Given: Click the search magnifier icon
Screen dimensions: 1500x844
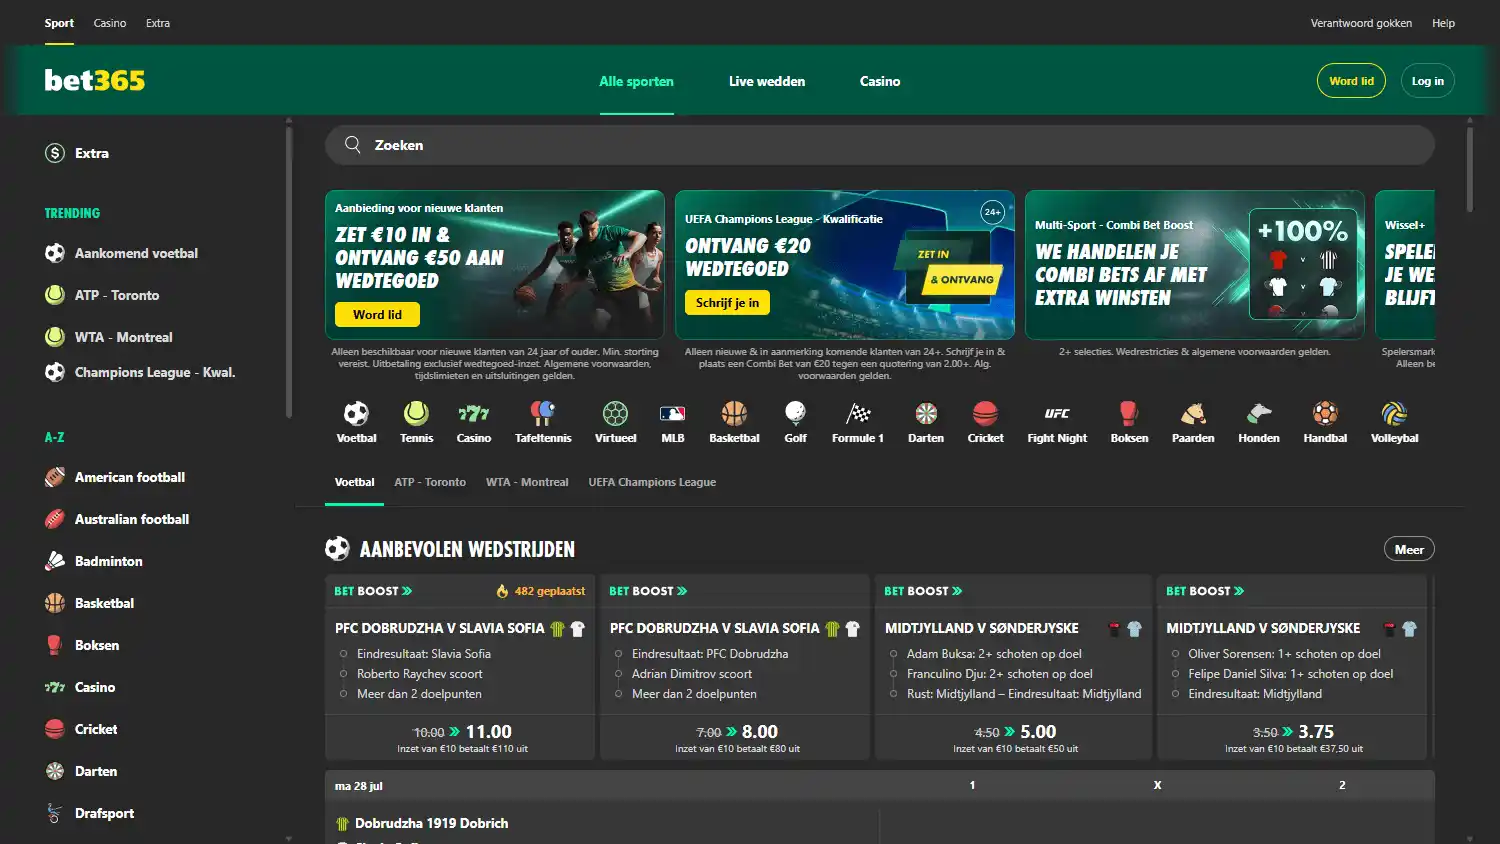Looking at the screenshot, I should click(x=353, y=145).
